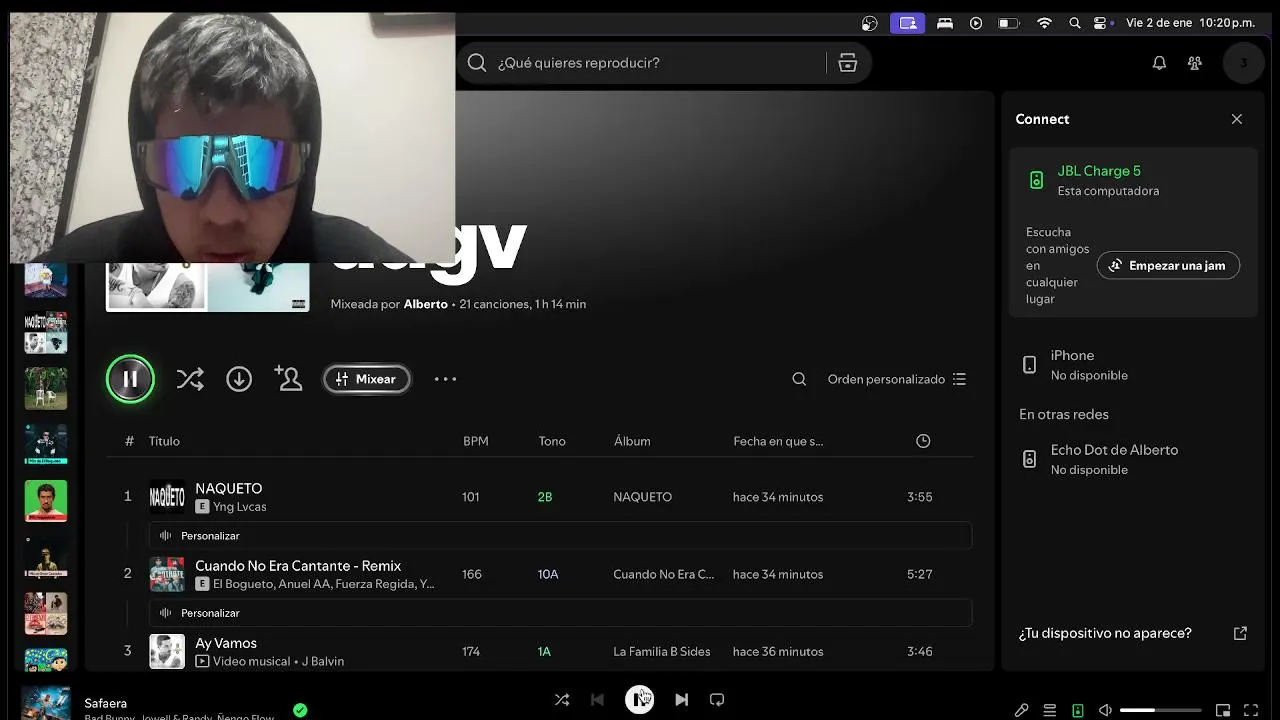Click the Wi-Fi icon in the macOS menu bar
The width and height of the screenshot is (1280, 720).
pos(1044,23)
